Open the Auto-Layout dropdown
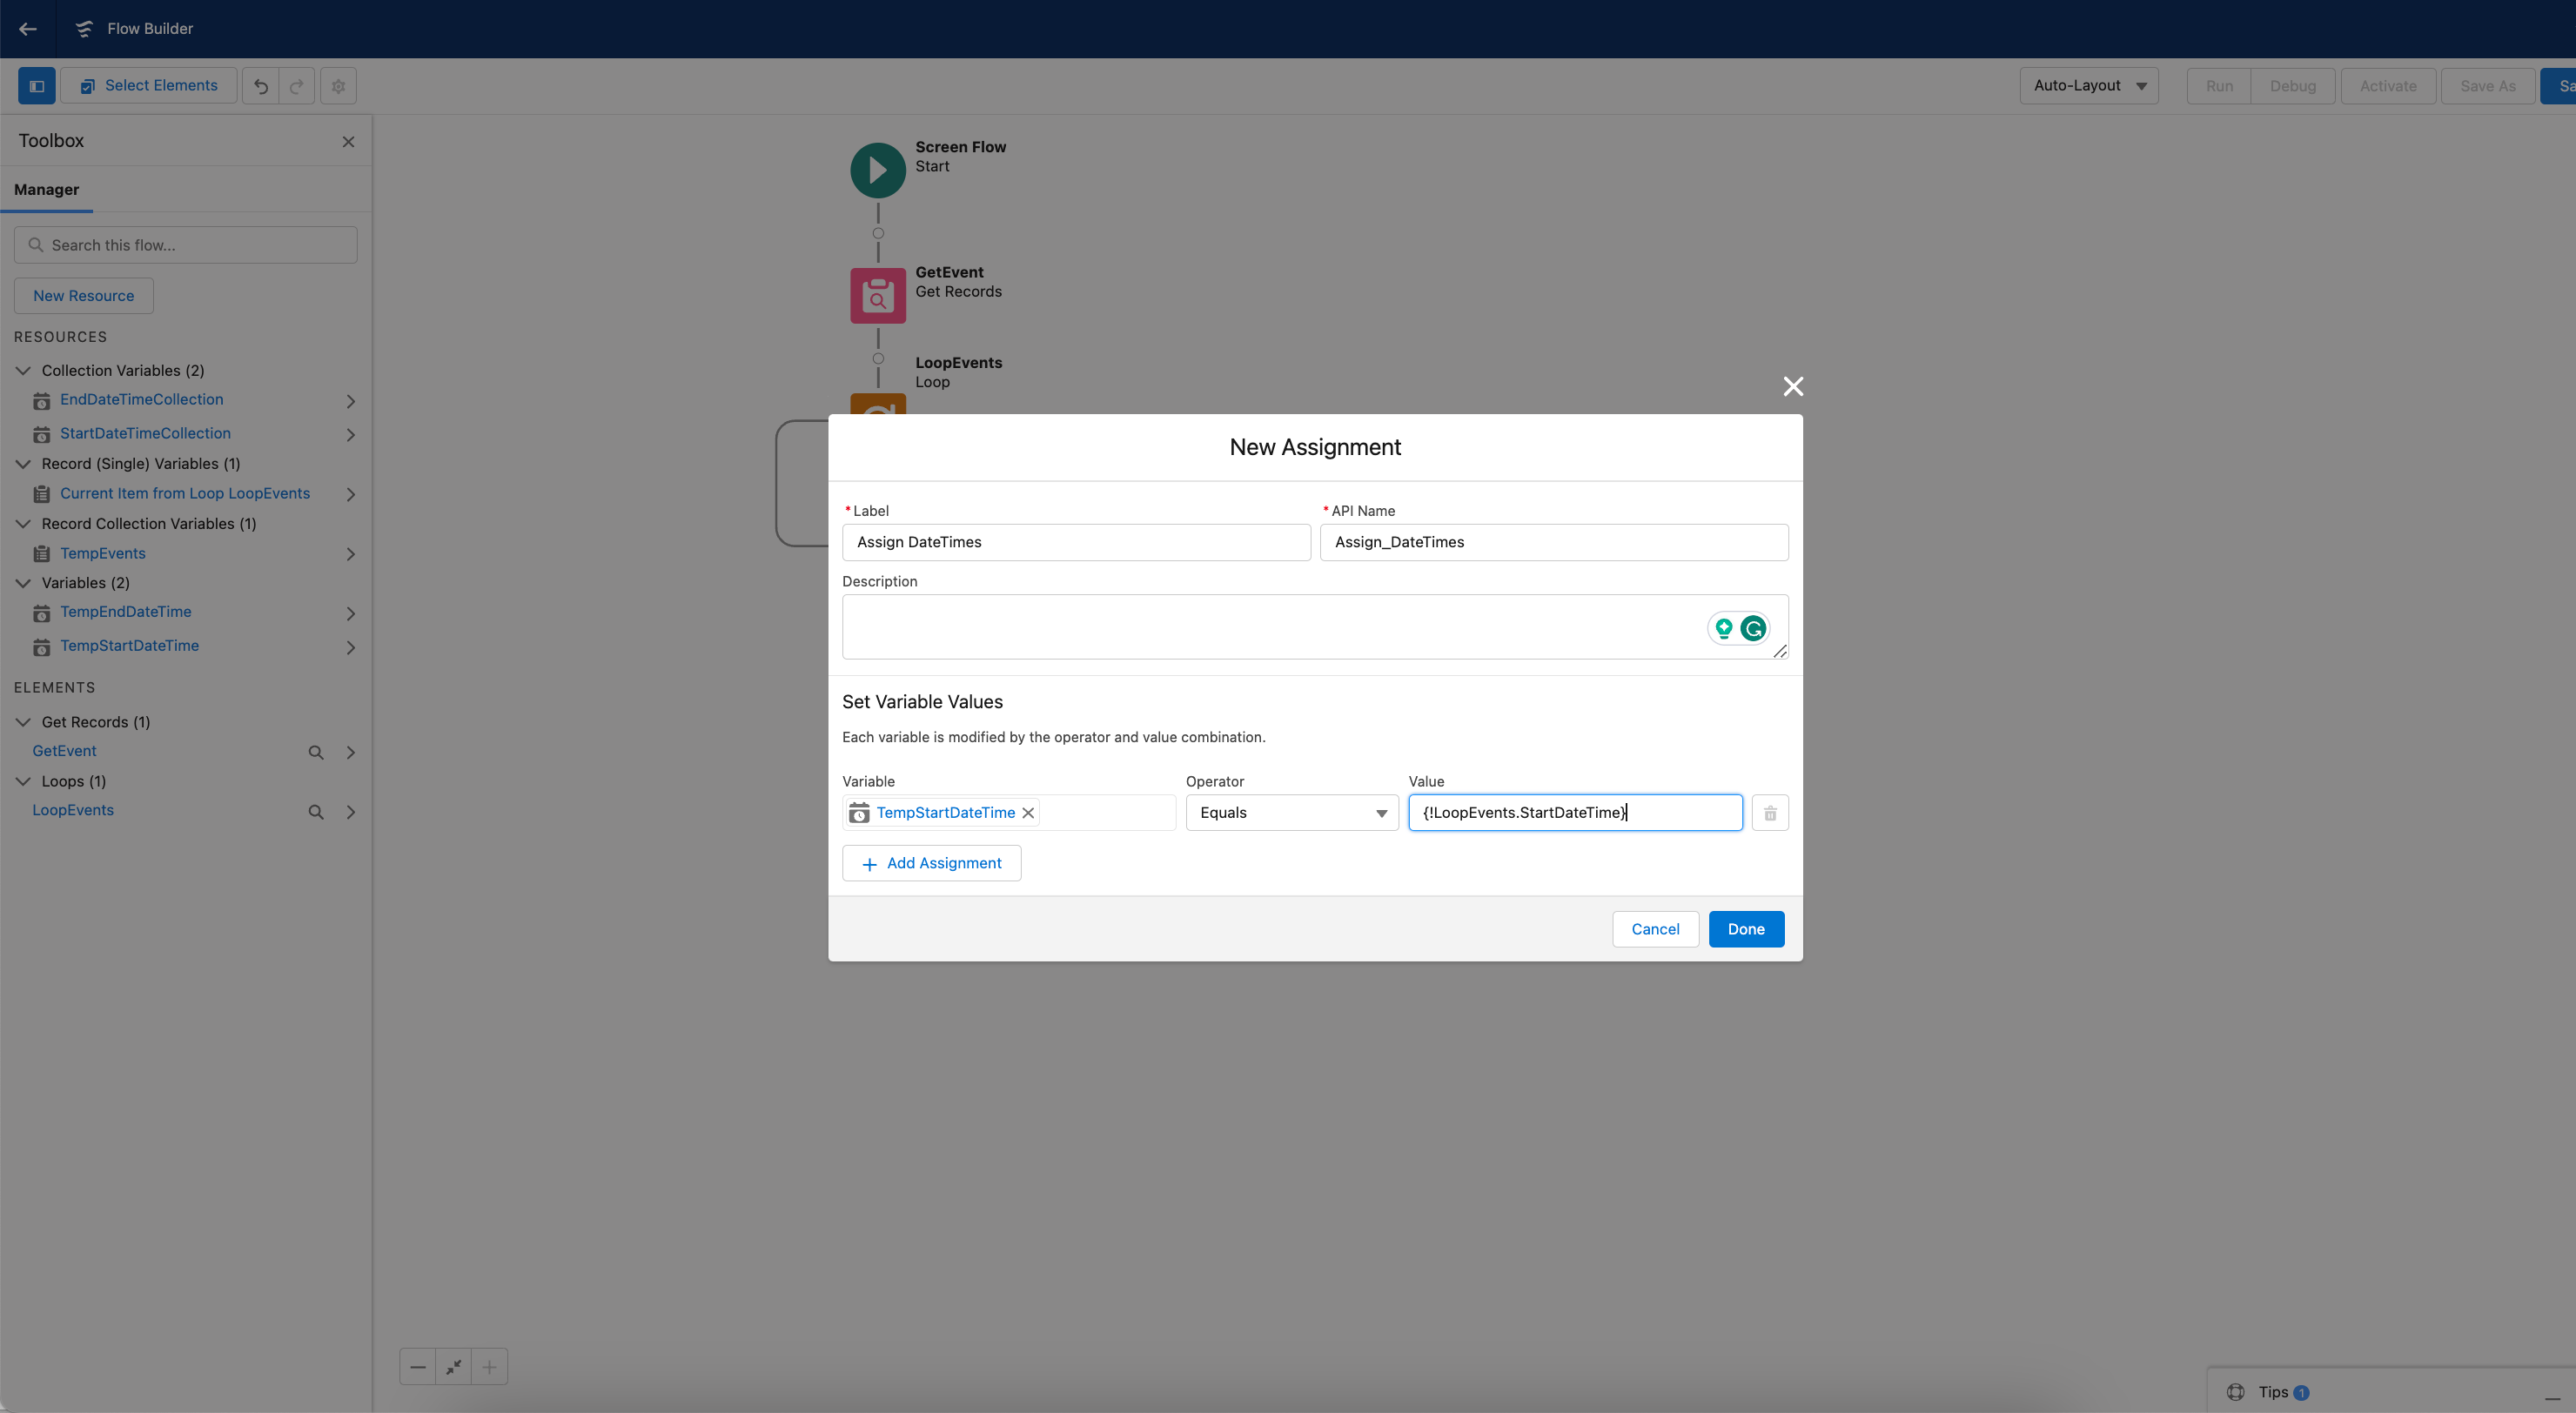2576x1413 pixels. point(2088,86)
